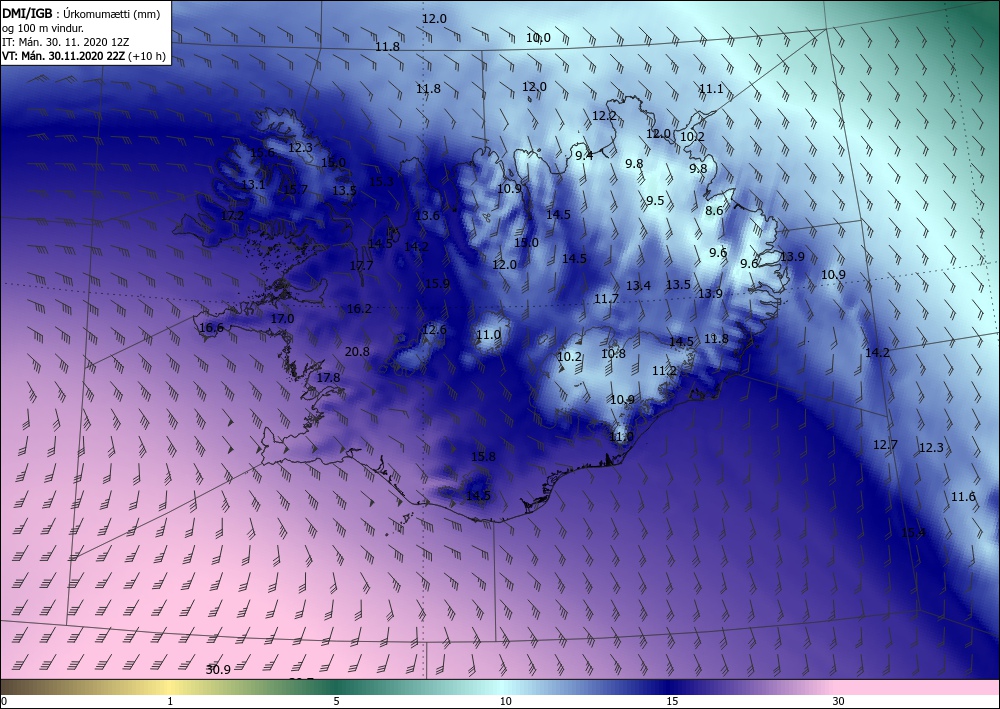Click the color scale tick label 15

click(x=672, y=701)
